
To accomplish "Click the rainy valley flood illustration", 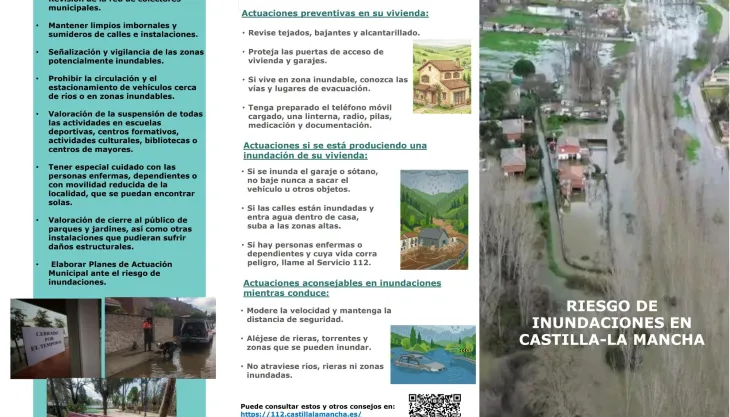I will click(434, 220).
